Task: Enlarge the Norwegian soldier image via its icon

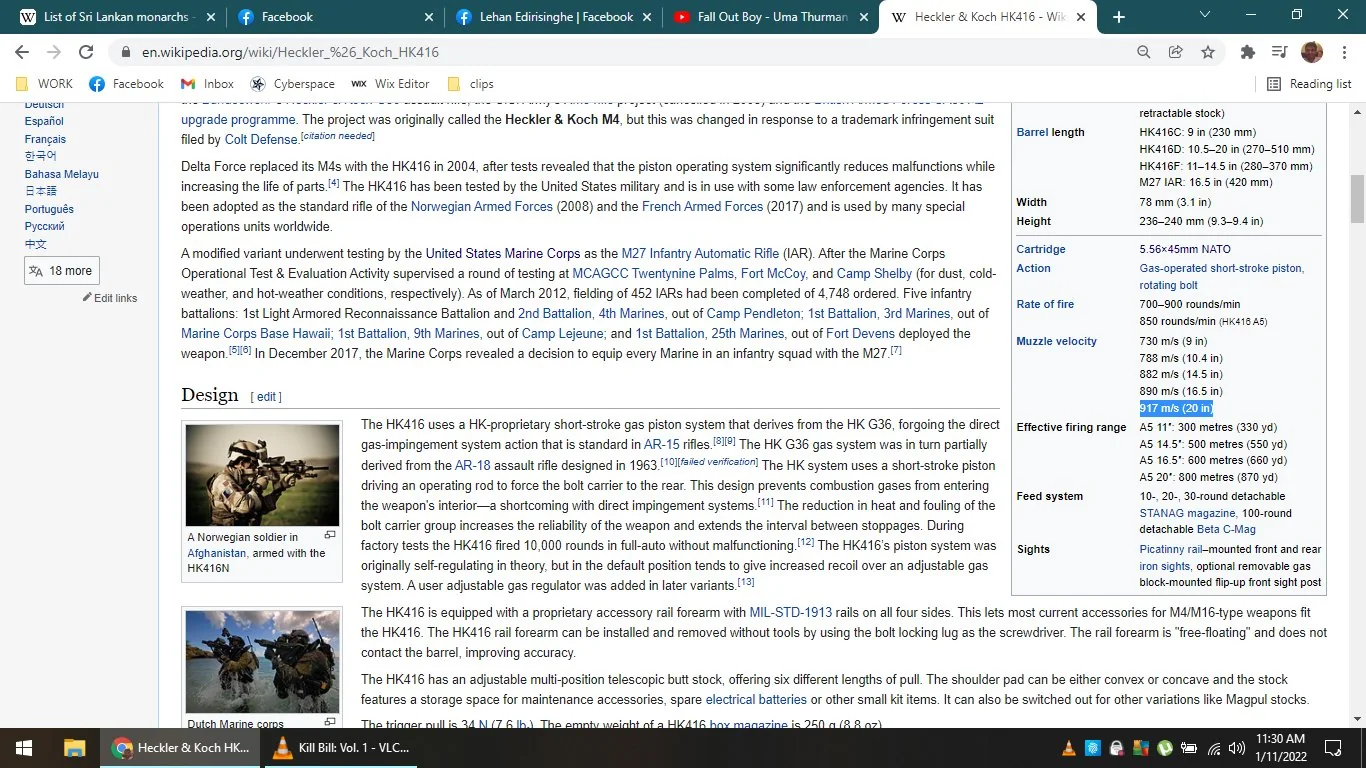Action: 330,535
